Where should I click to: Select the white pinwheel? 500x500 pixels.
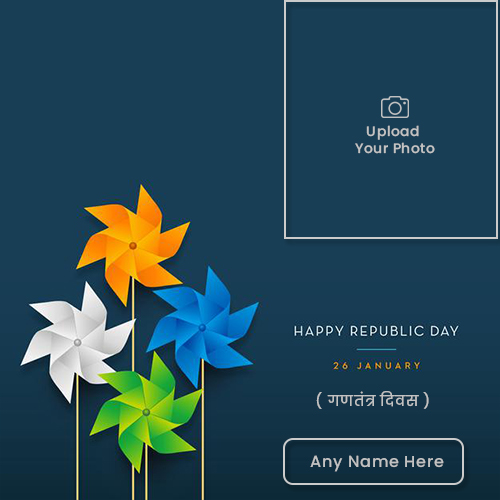click(x=78, y=342)
